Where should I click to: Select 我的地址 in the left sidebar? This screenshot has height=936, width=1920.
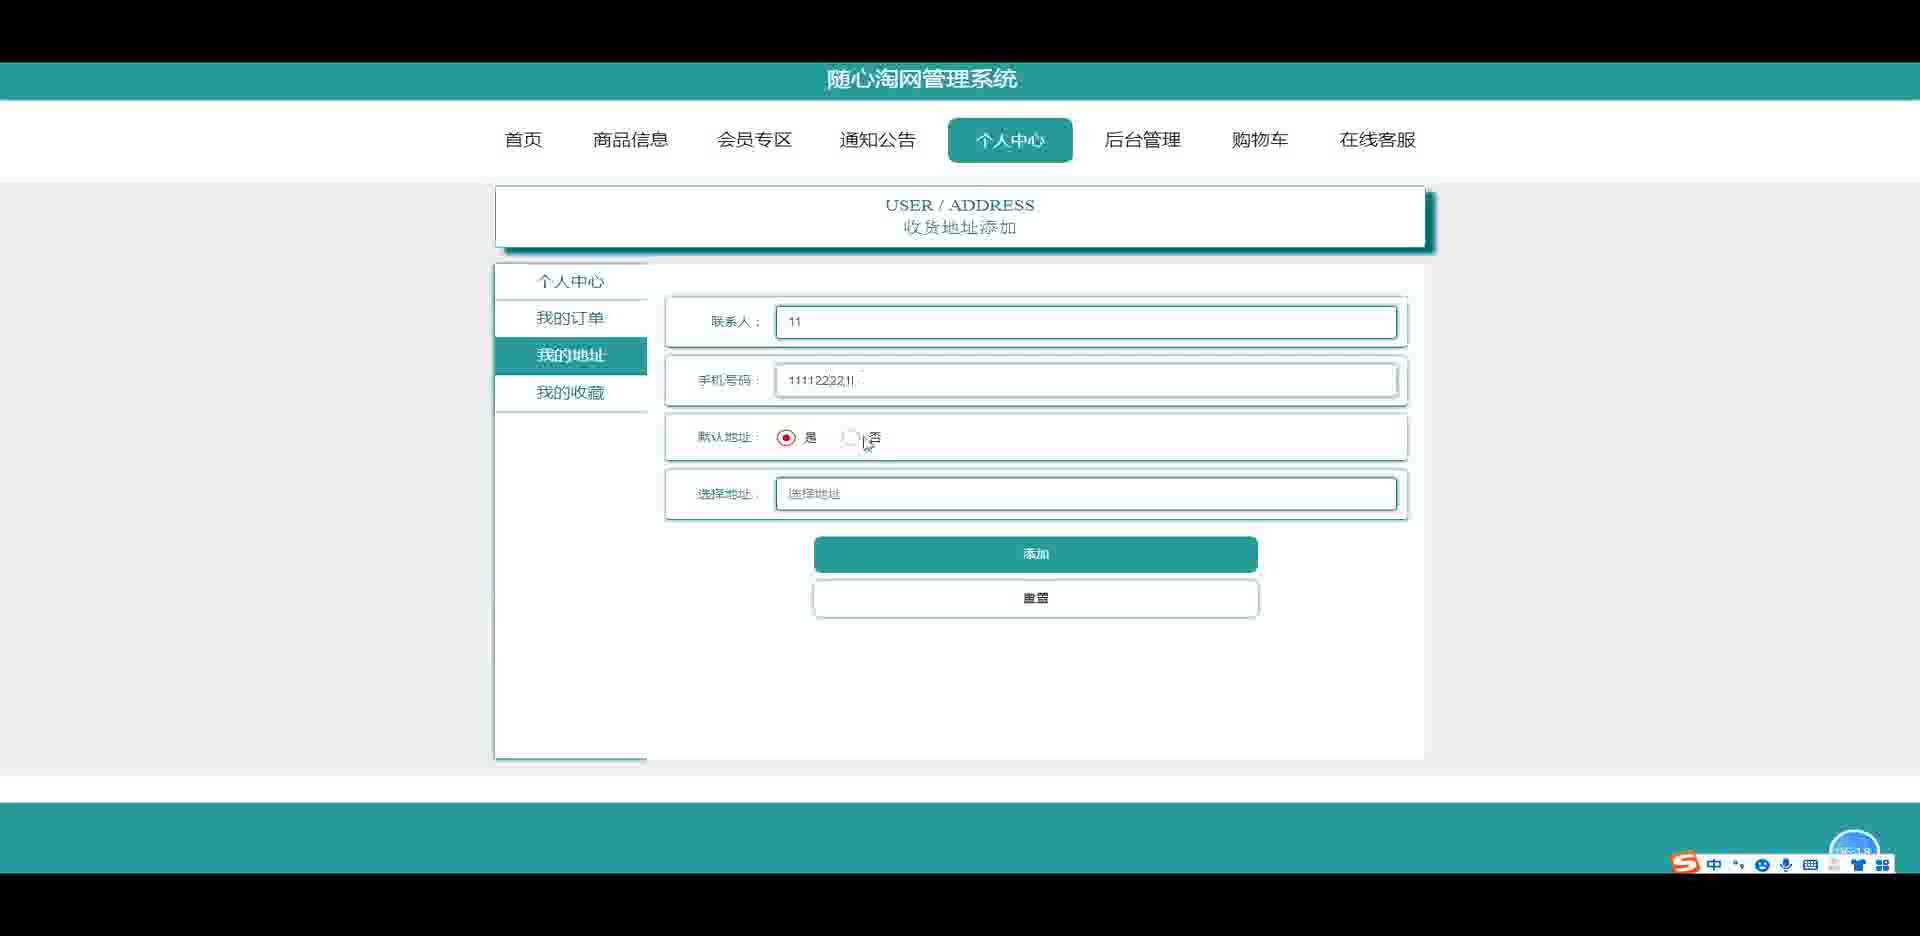click(x=571, y=356)
